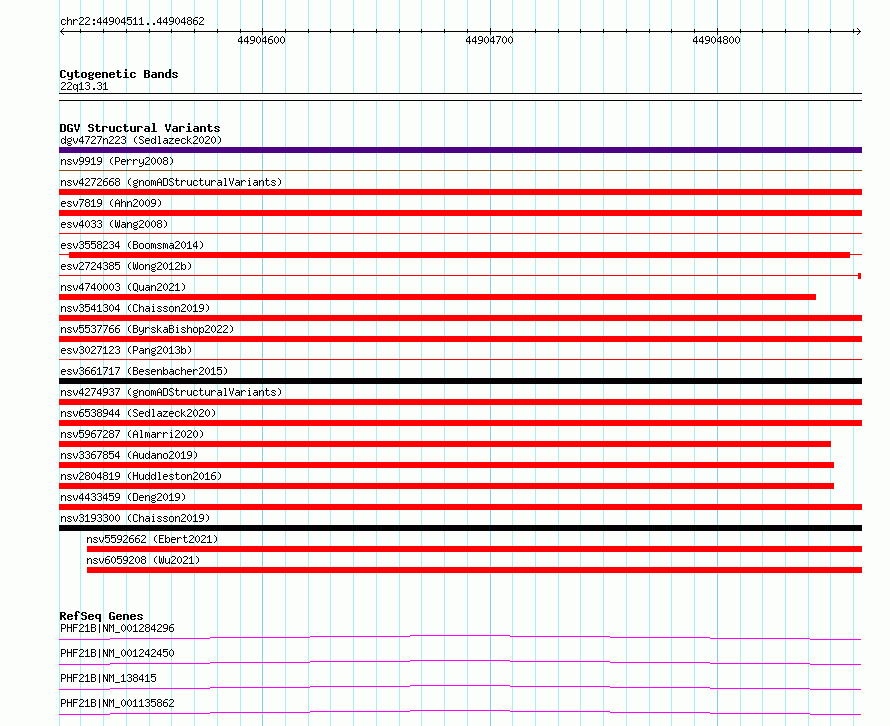This screenshot has width=890, height=726.
Task: Select the nsv5537766 (ByrskaBishop2022) label
Action: [147, 329]
